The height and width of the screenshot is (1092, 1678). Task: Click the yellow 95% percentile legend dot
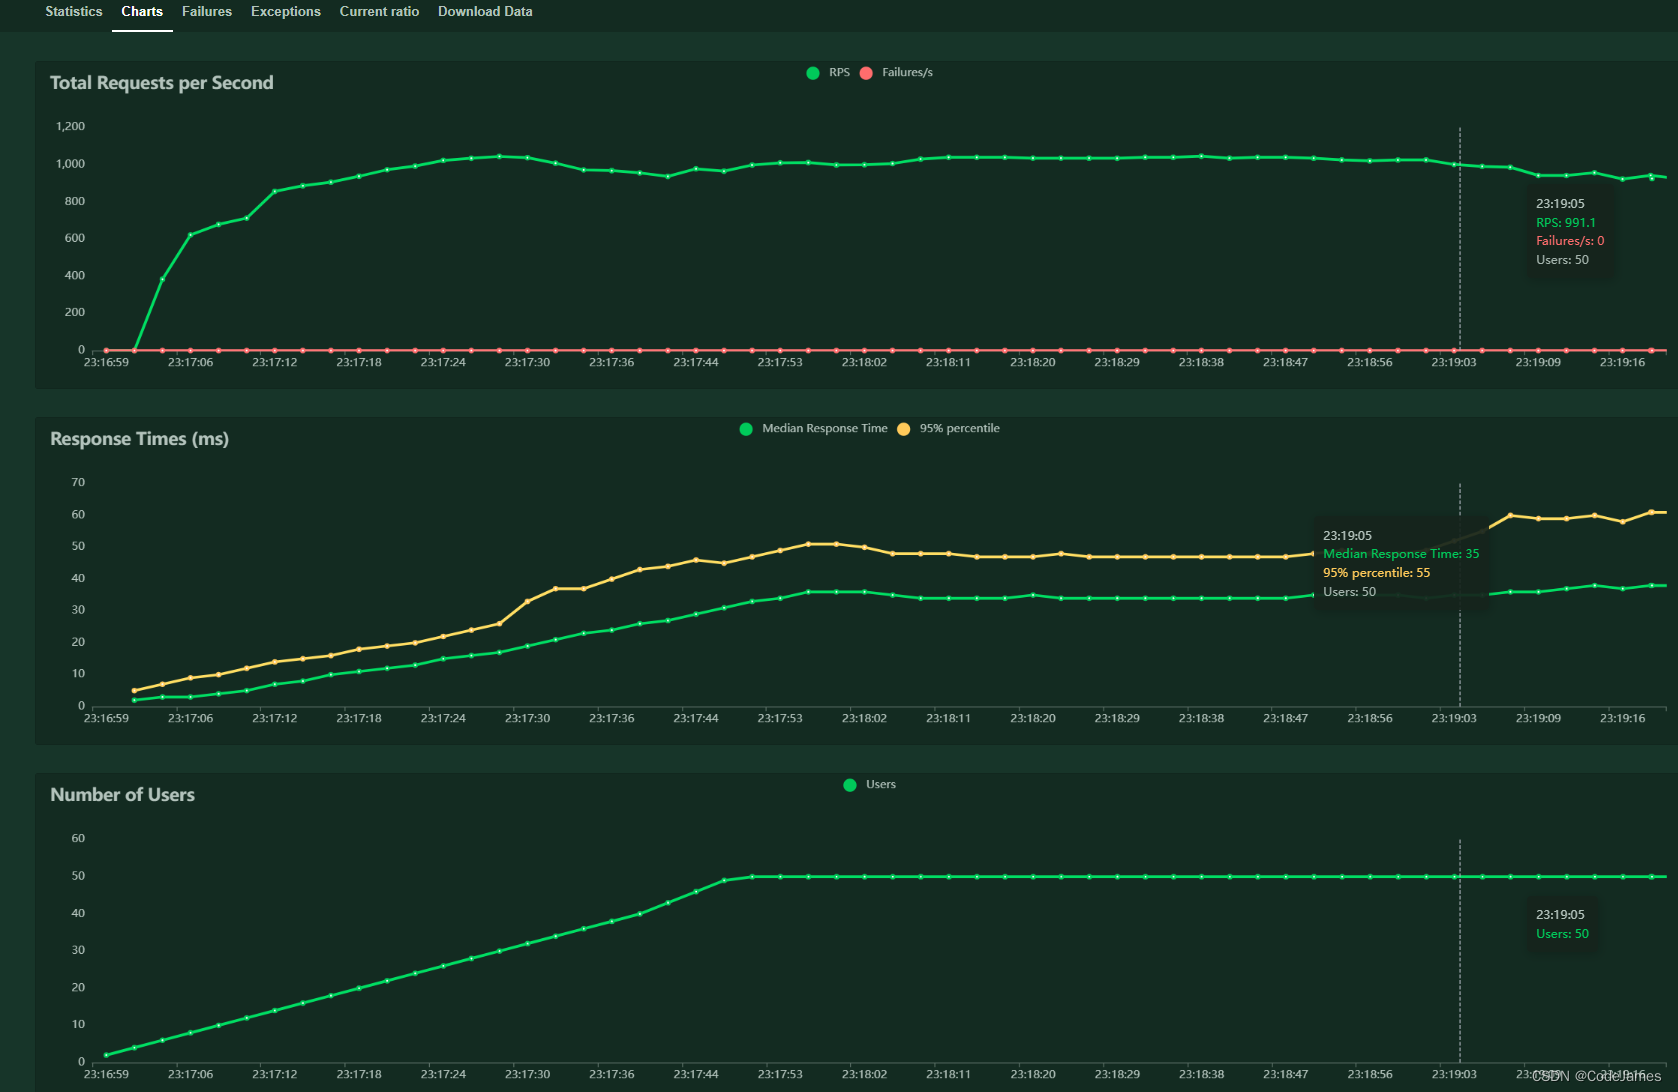[904, 429]
